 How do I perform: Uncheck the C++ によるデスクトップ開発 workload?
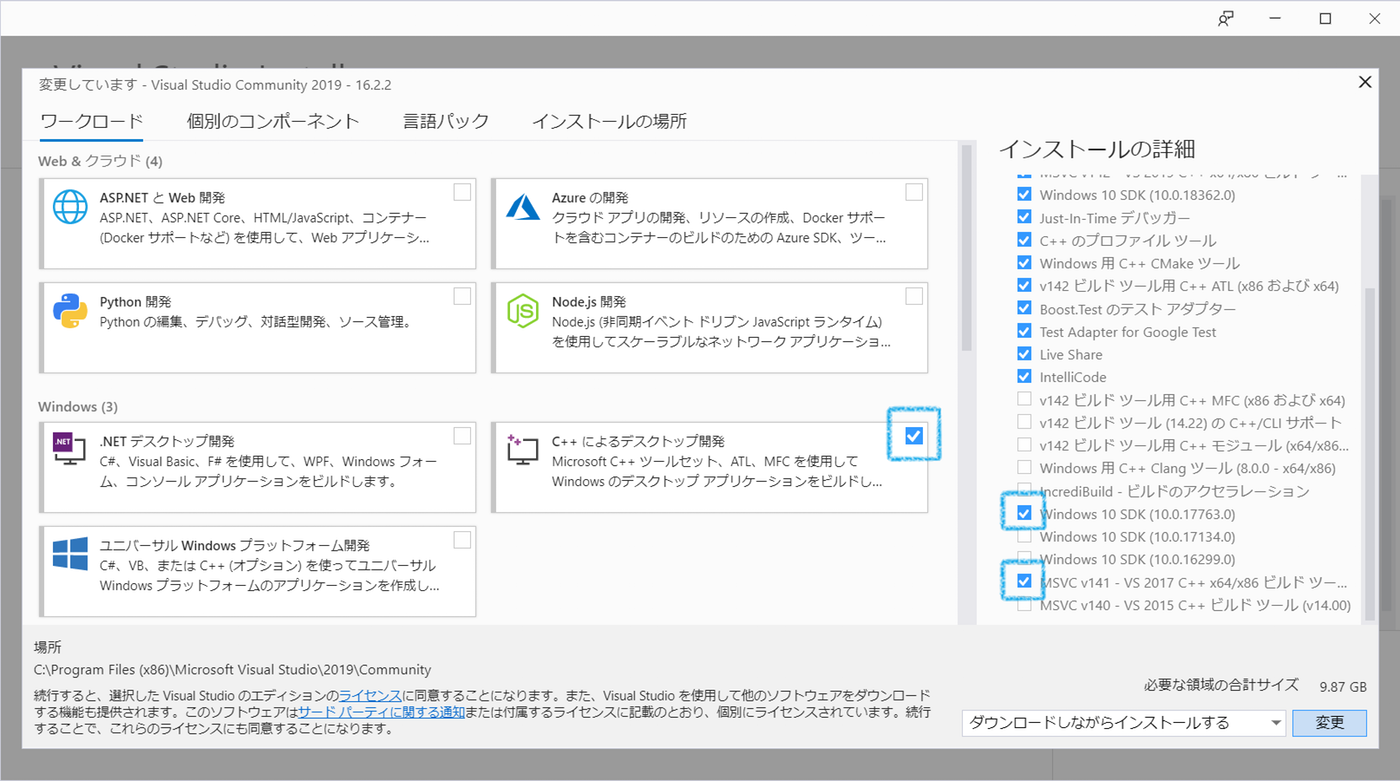click(x=914, y=435)
